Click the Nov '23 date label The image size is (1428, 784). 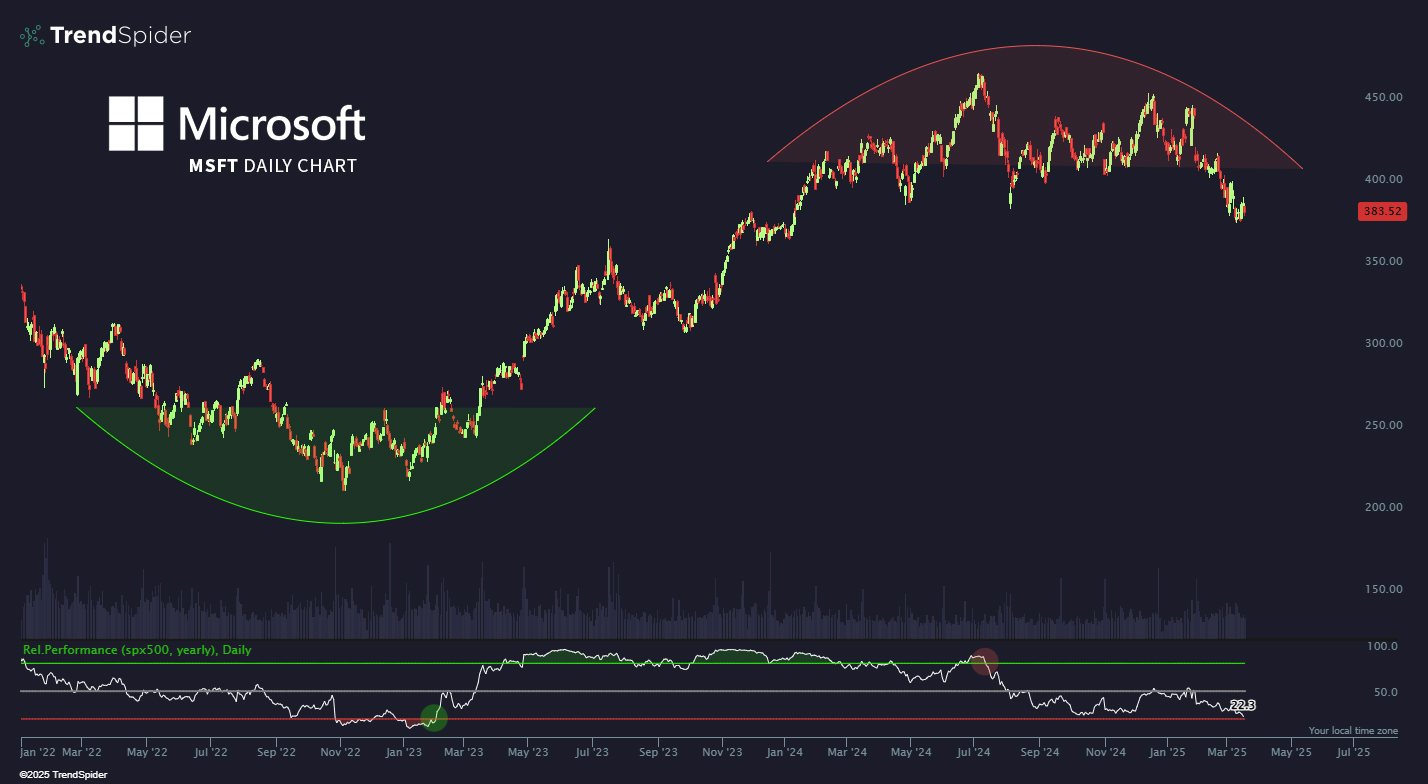coord(721,751)
